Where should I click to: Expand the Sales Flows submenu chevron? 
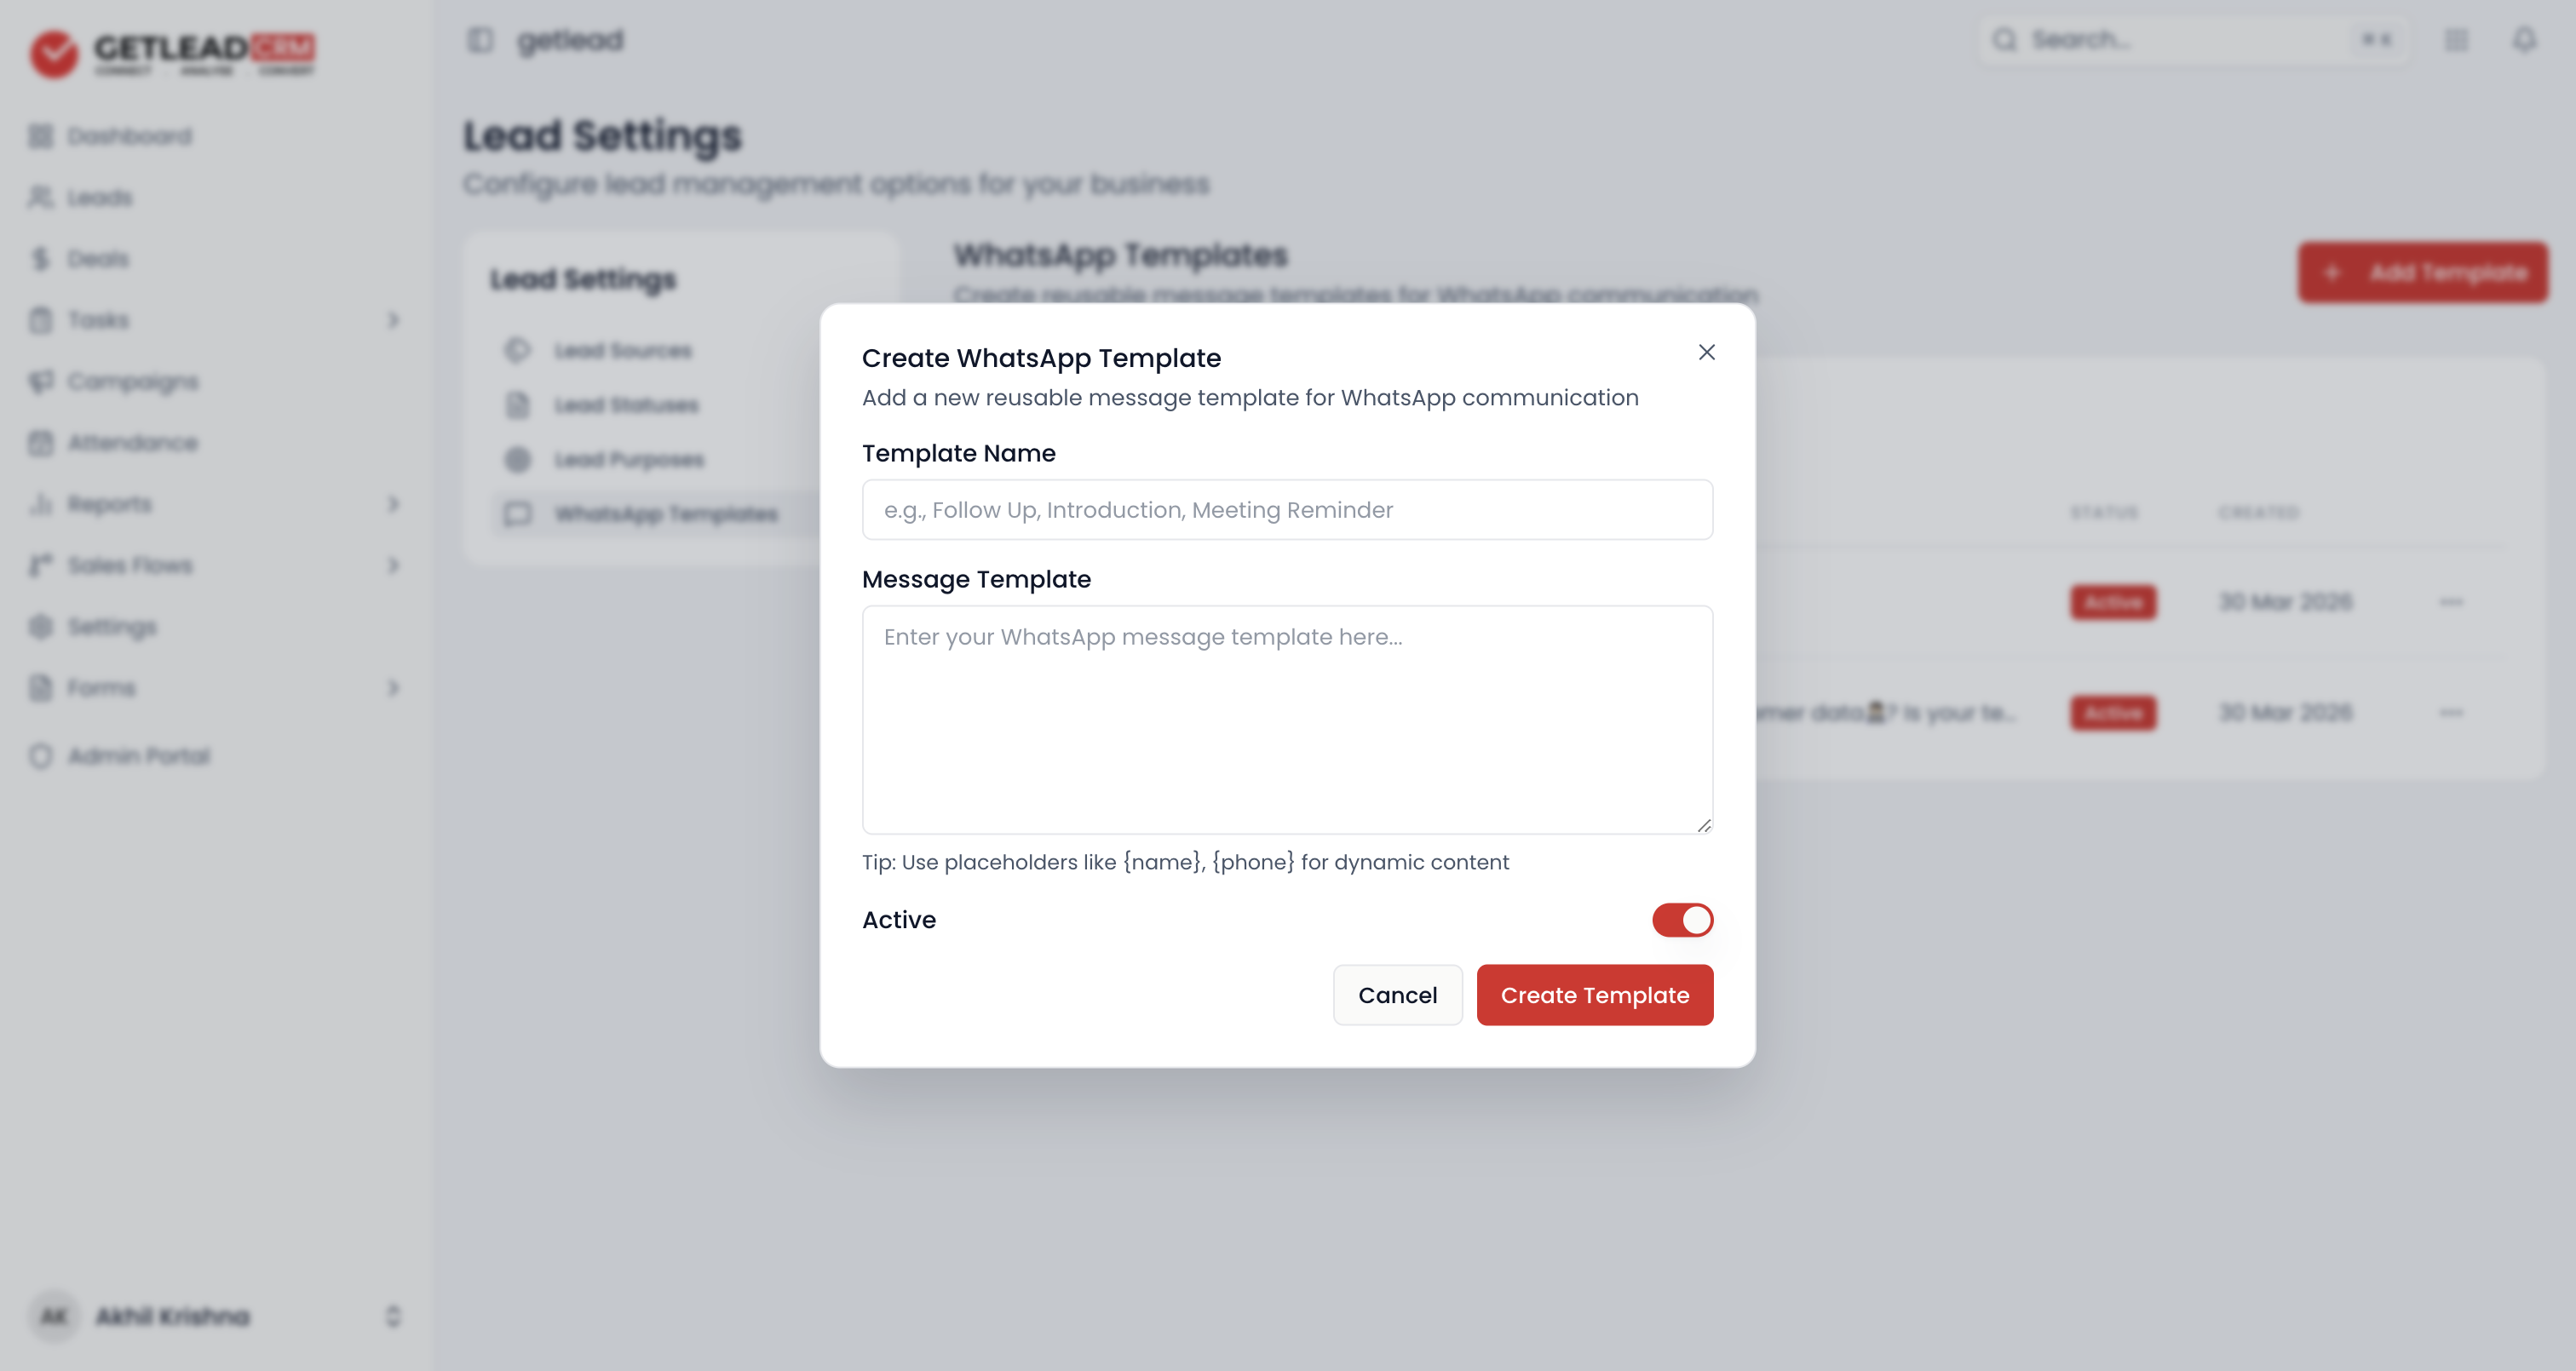[393, 565]
